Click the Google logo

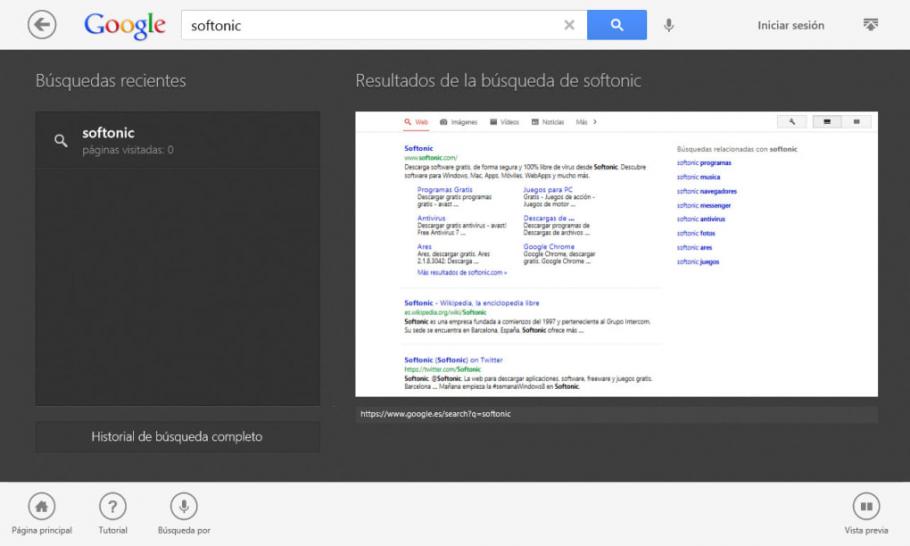123,26
